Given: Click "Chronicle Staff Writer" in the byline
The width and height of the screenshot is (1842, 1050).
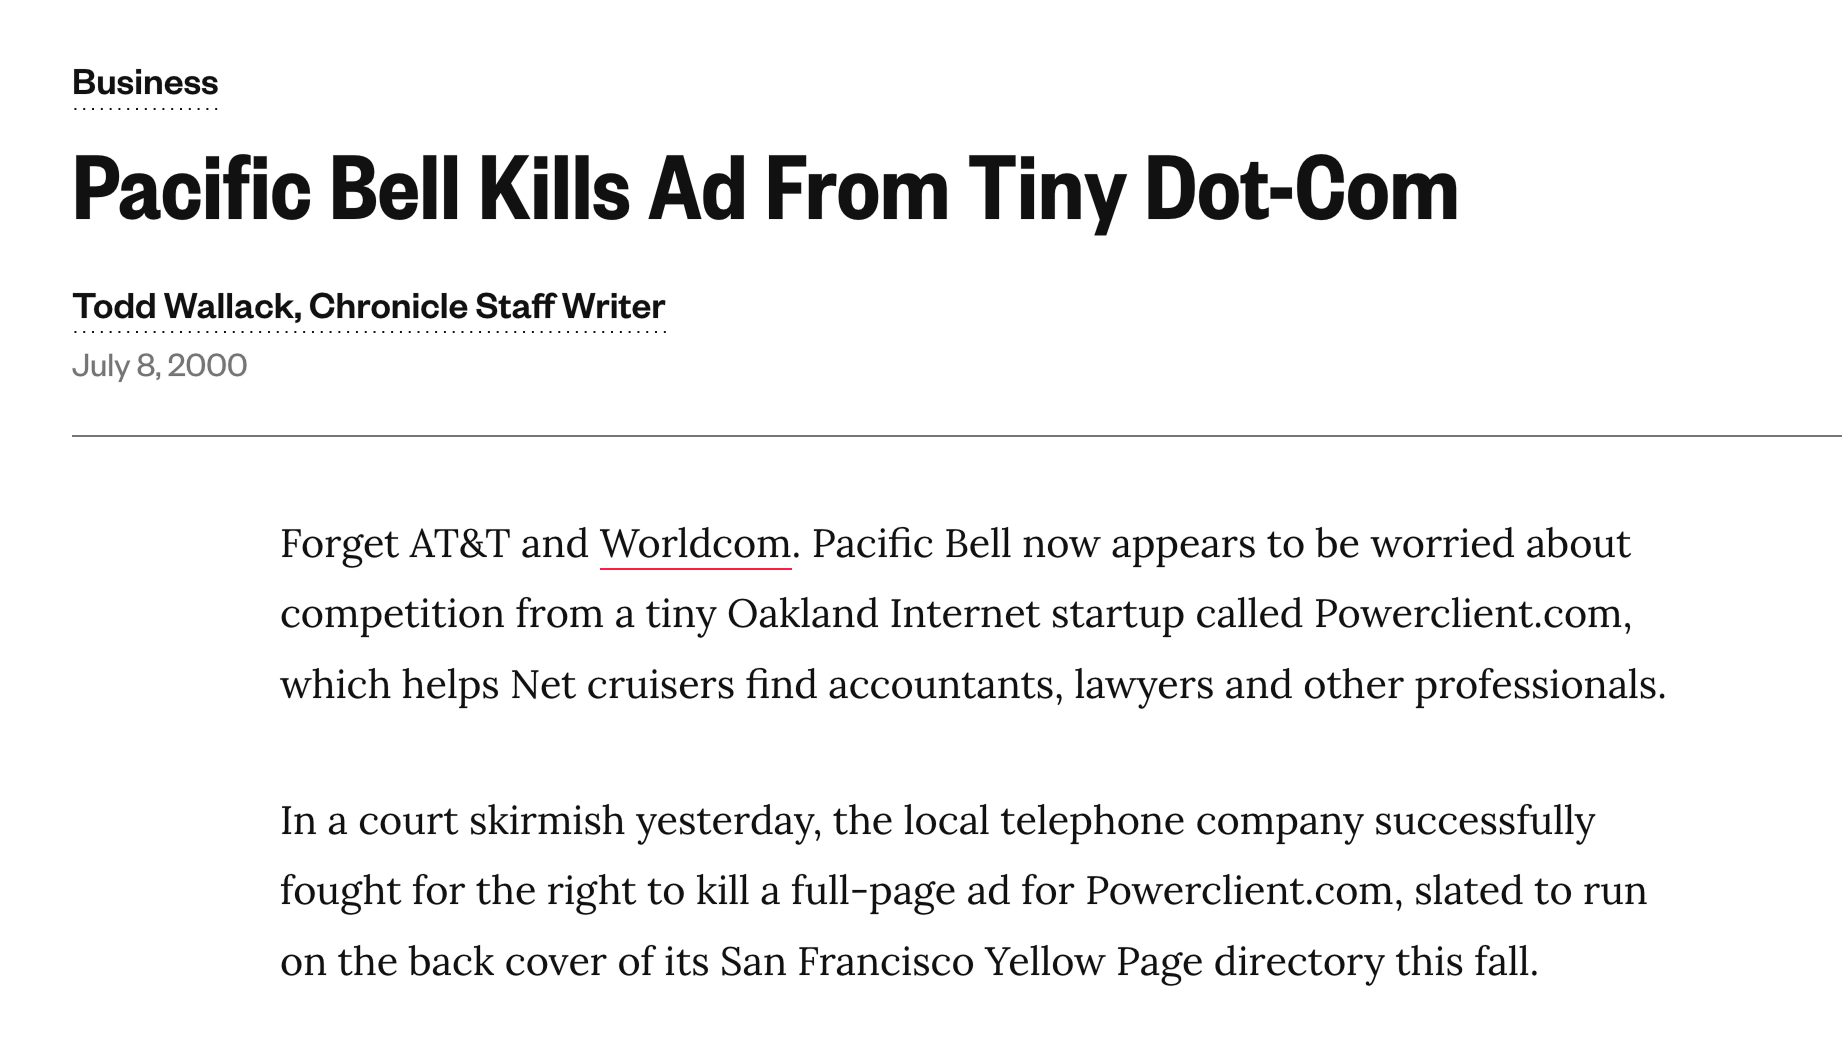Looking at the screenshot, I should coord(487,306).
